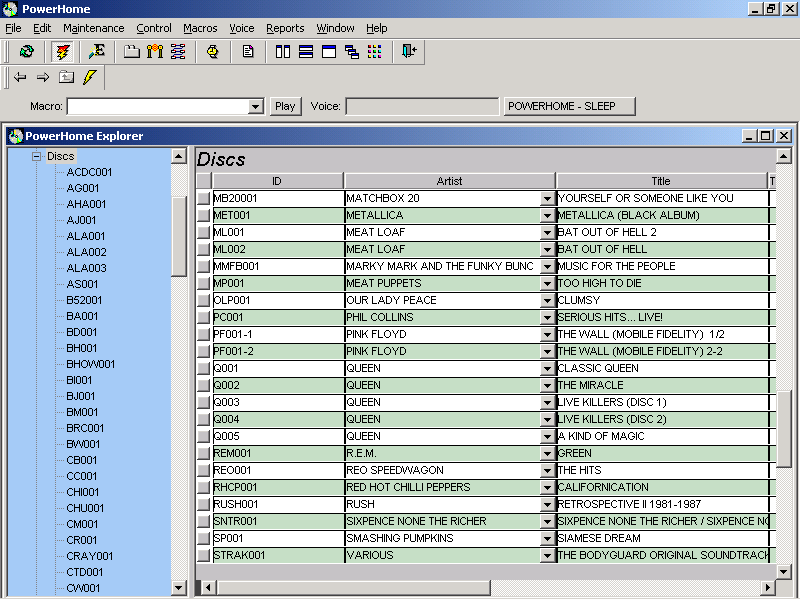Screen dimensions: 800x600
Task: Open artist dropdown for R.E.M.
Action: pos(547,454)
